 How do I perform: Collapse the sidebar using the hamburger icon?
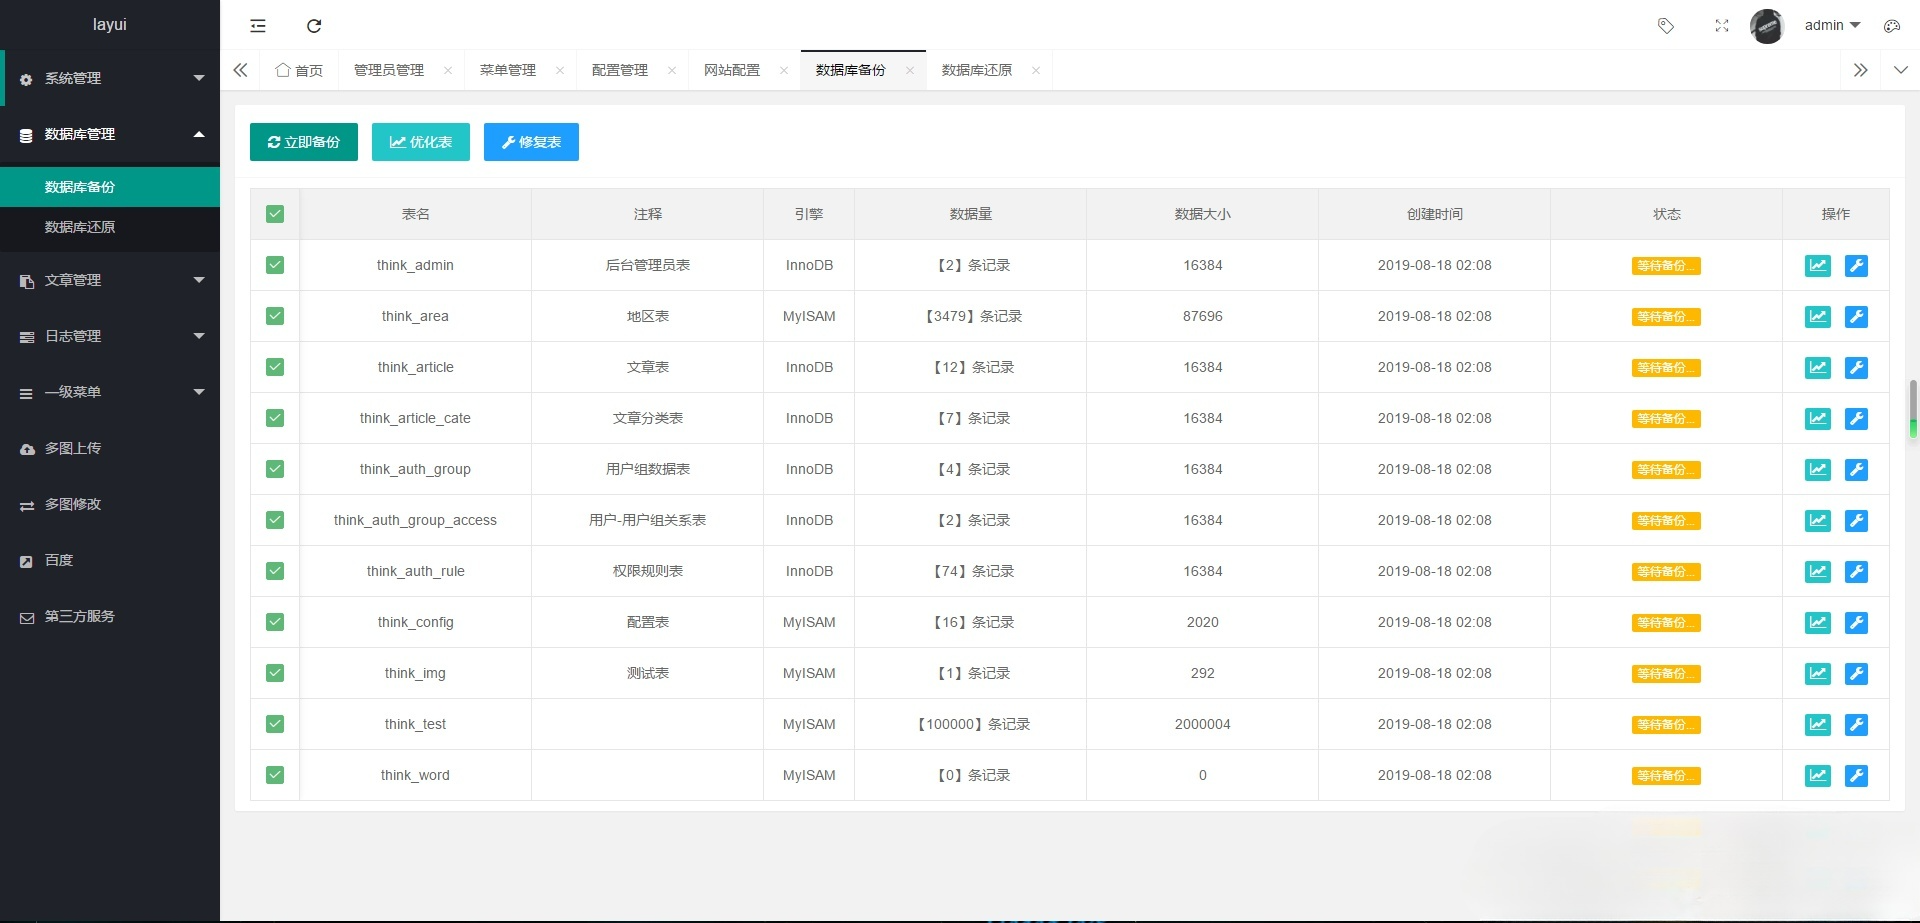click(x=257, y=26)
